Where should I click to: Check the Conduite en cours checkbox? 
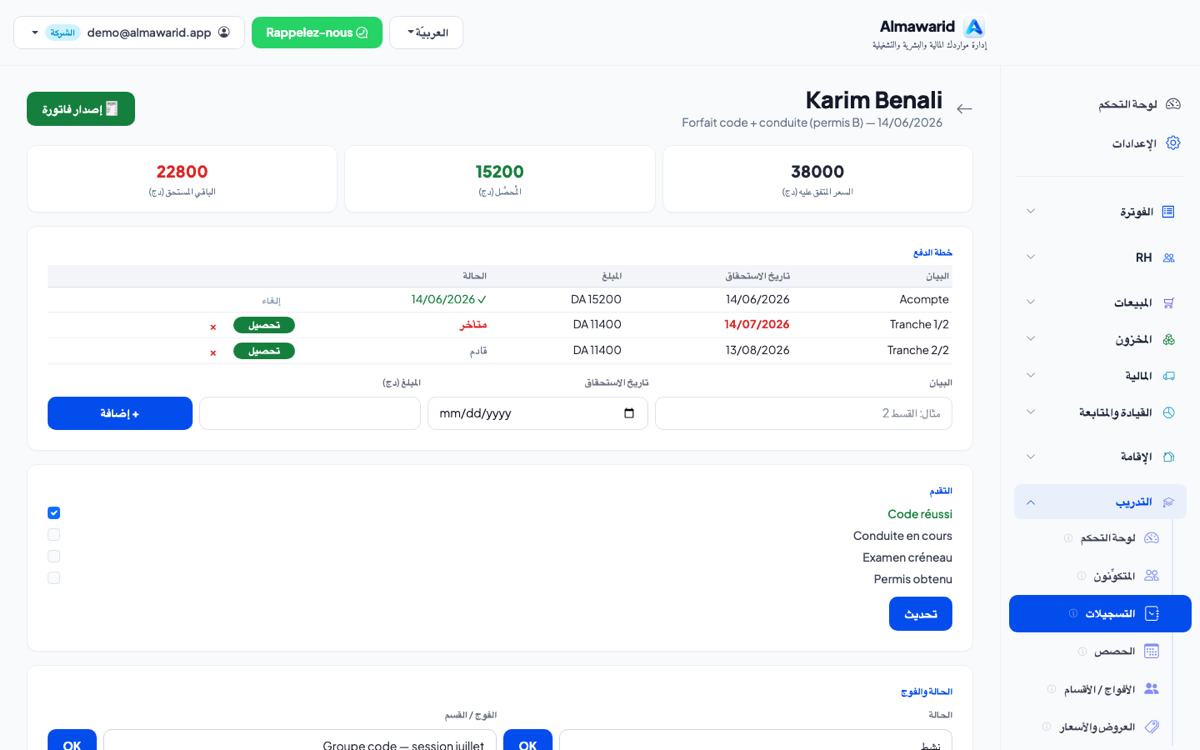coord(54,535)
